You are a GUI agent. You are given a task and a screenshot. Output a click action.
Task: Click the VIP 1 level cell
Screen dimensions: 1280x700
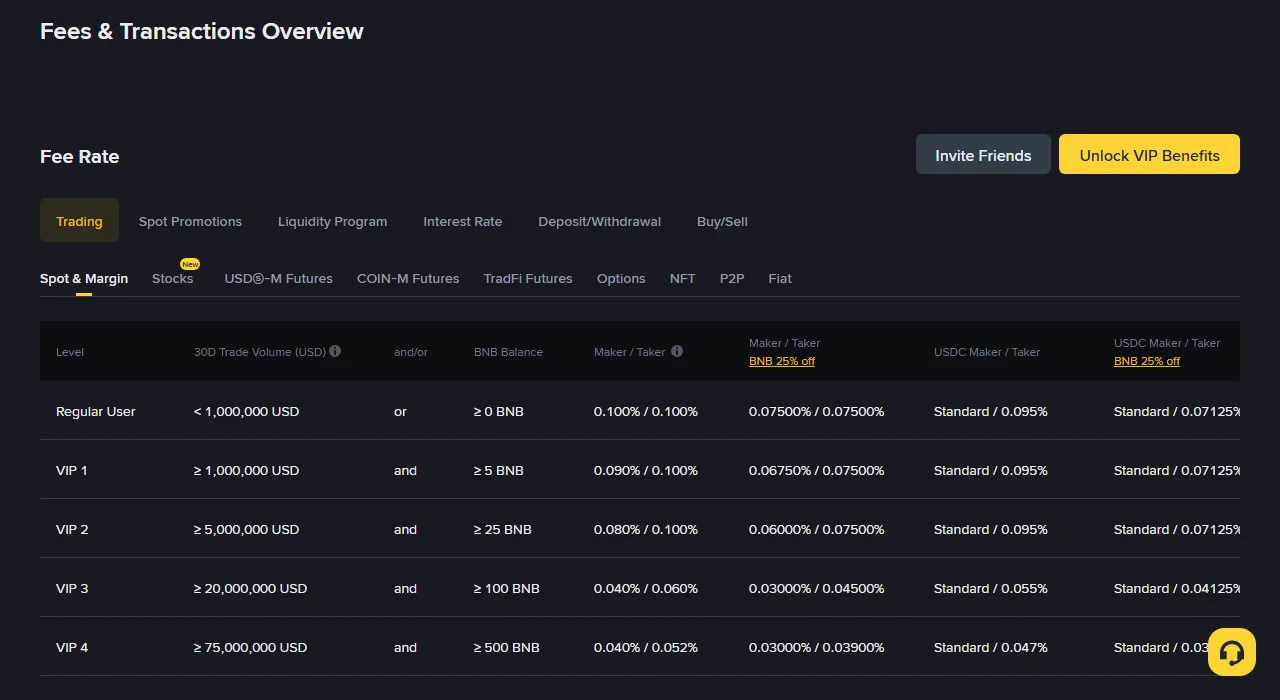click(72, 470)
